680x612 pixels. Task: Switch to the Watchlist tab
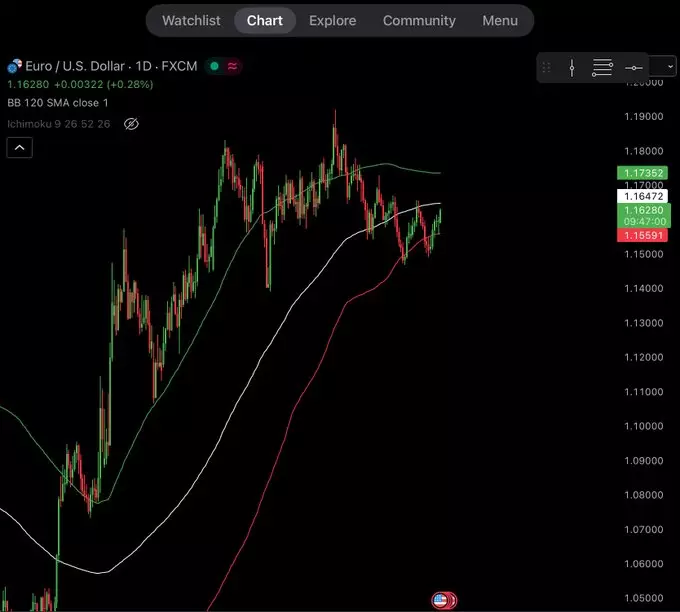(x=191, y=20)
